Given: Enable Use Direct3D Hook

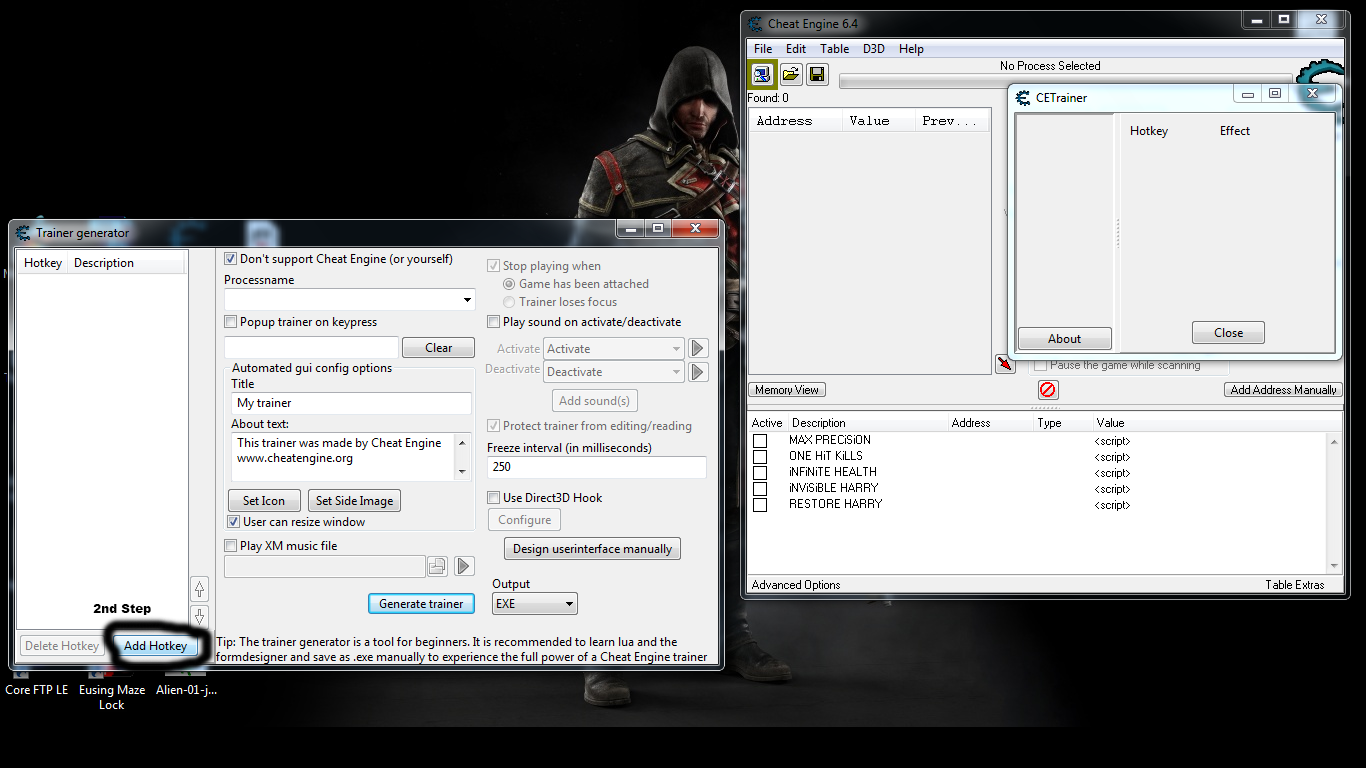Looking at the screenshot, I should tap(493, 497).
